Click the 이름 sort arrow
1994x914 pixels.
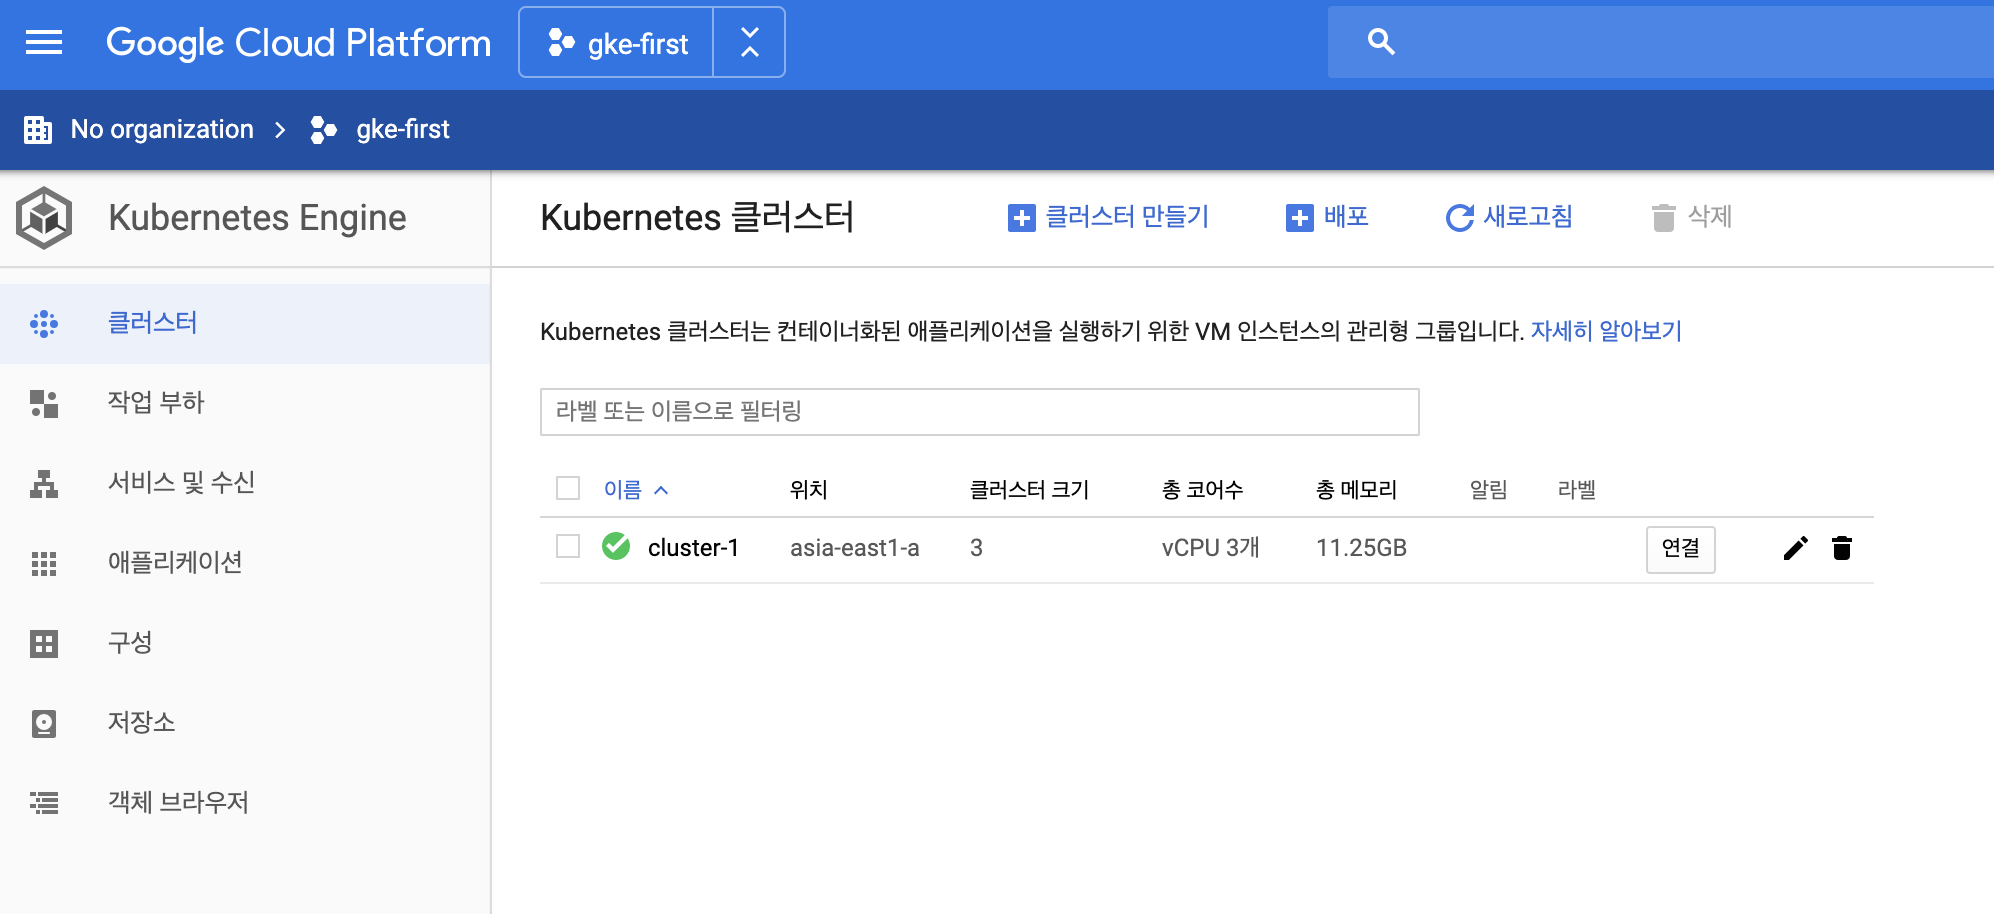[661, 490]
